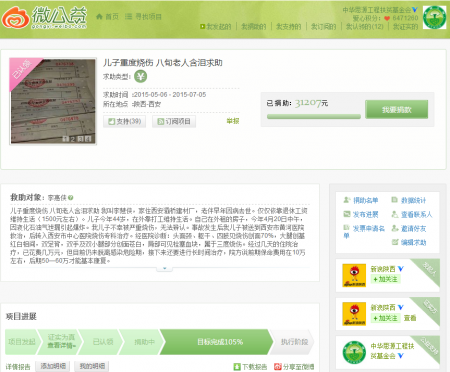Click the green 我要捐款 button
Image resolution: width=450 pixels, height=372 pixels.
396,109
